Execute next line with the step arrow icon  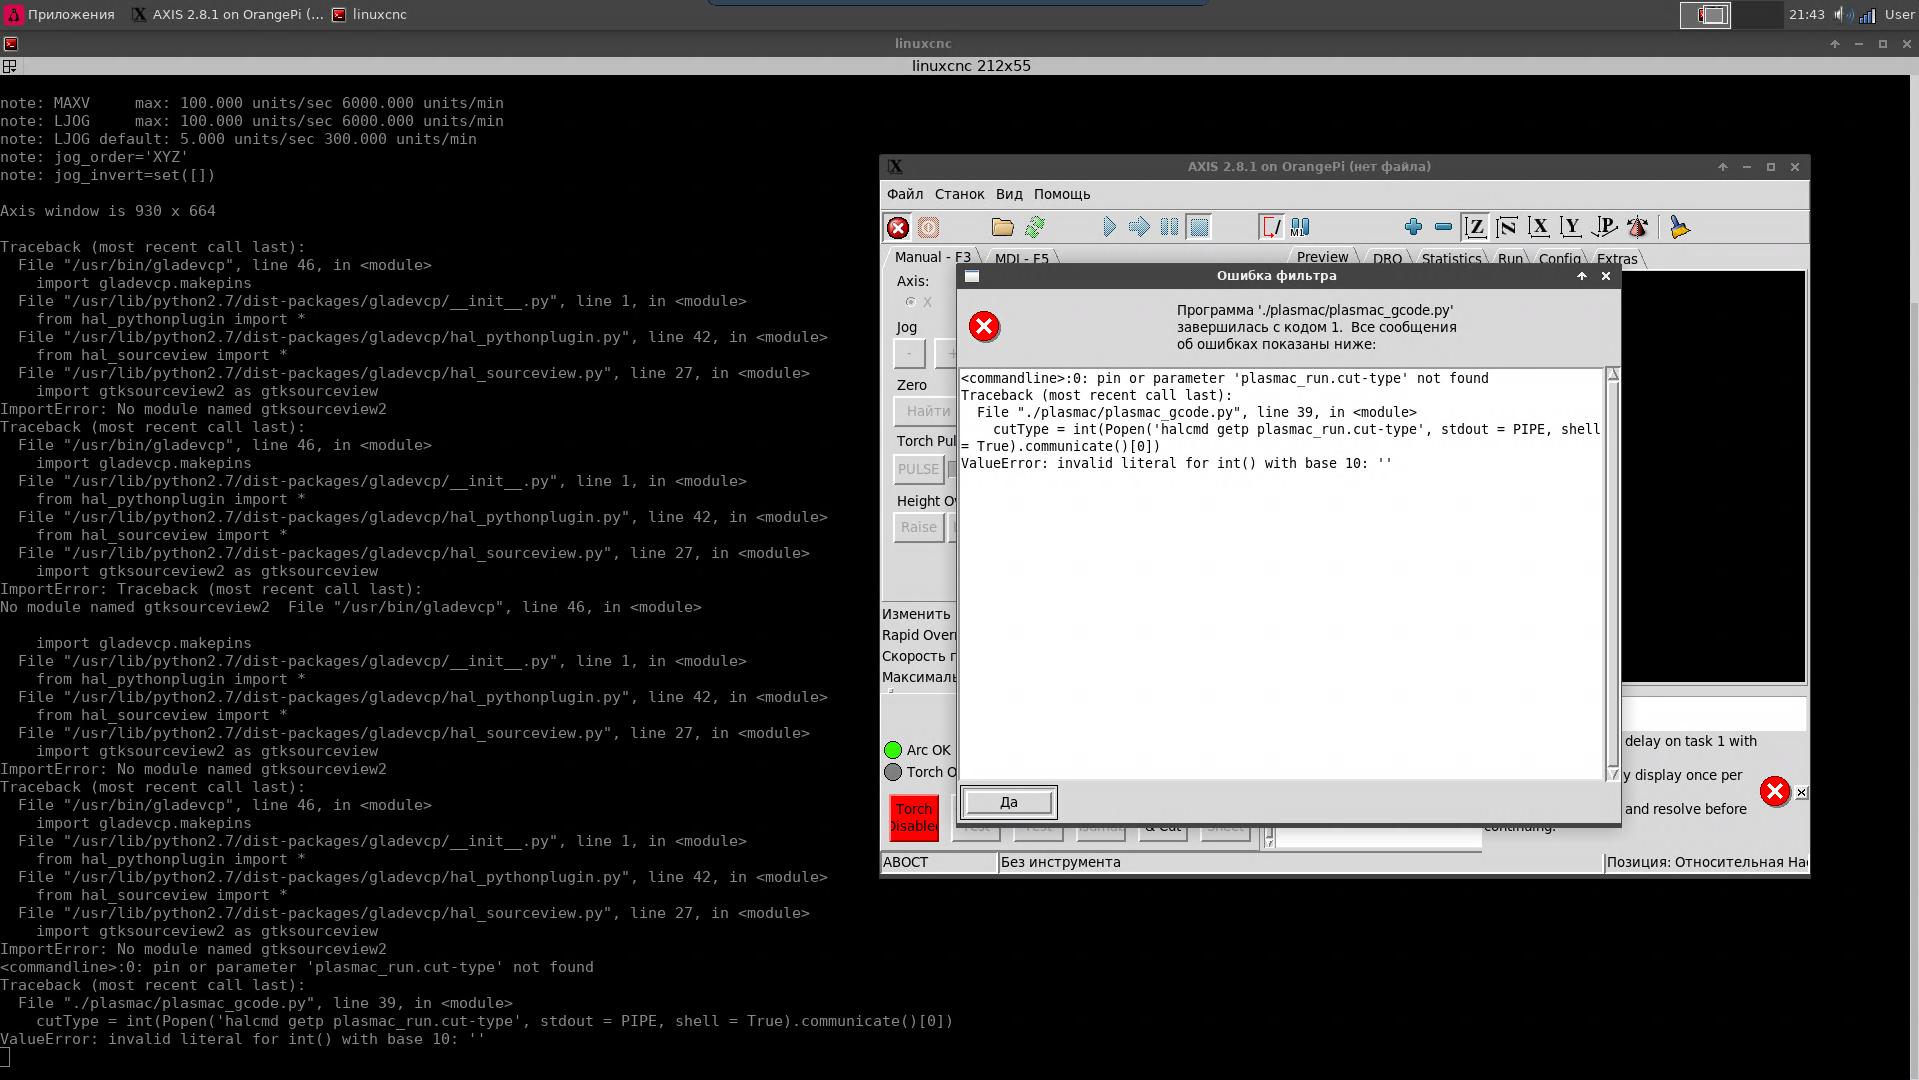[x=1139, y=228]
